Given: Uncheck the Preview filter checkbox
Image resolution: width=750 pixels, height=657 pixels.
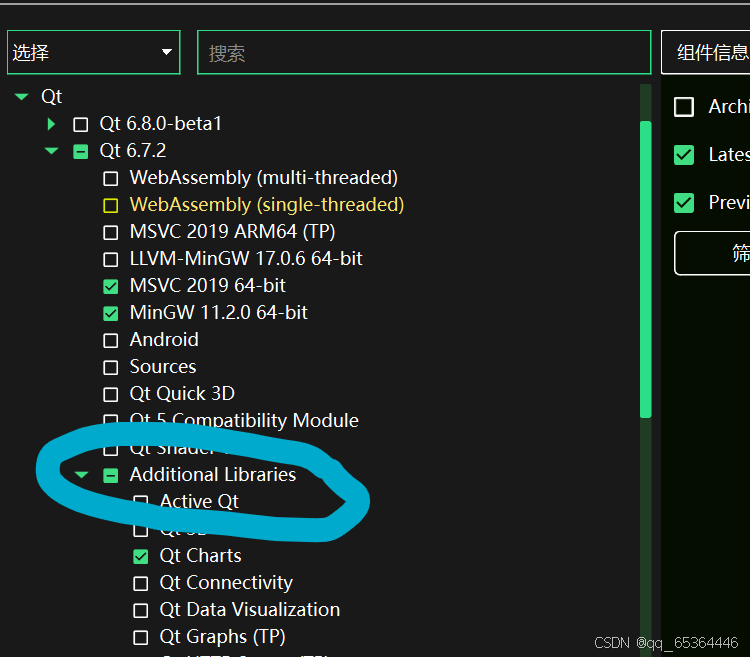Looking at the screenshot, I should (684, 203).
